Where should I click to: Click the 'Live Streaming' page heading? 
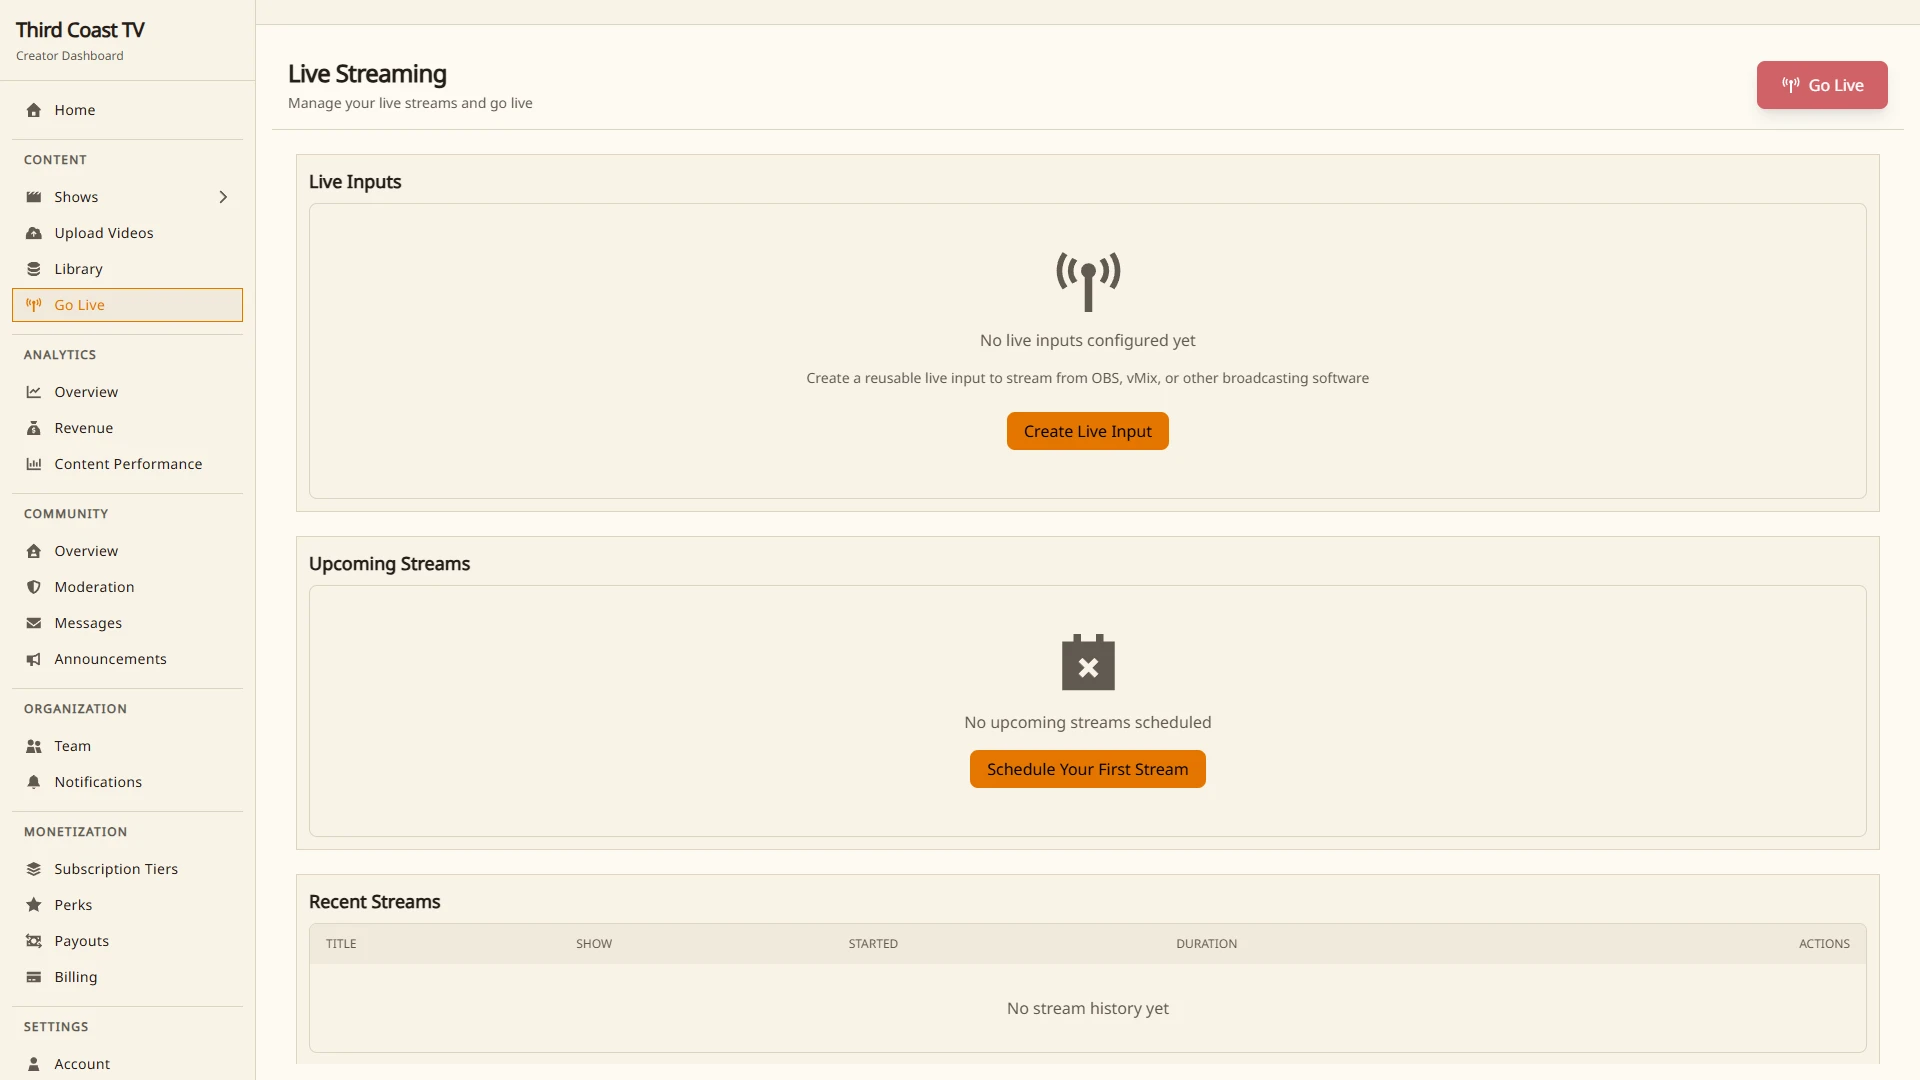click(x=367, y=74)
